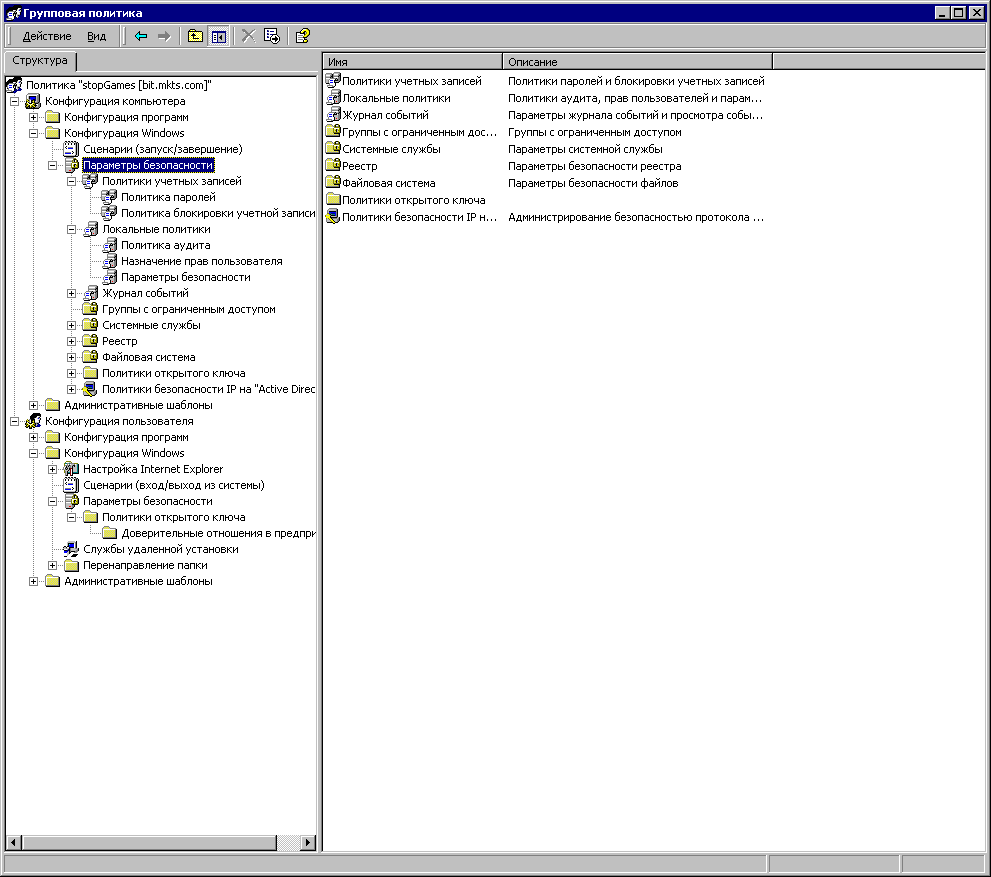
Task: Collapse Конфигурация пользователя node
Action: (x=15, y=421)
